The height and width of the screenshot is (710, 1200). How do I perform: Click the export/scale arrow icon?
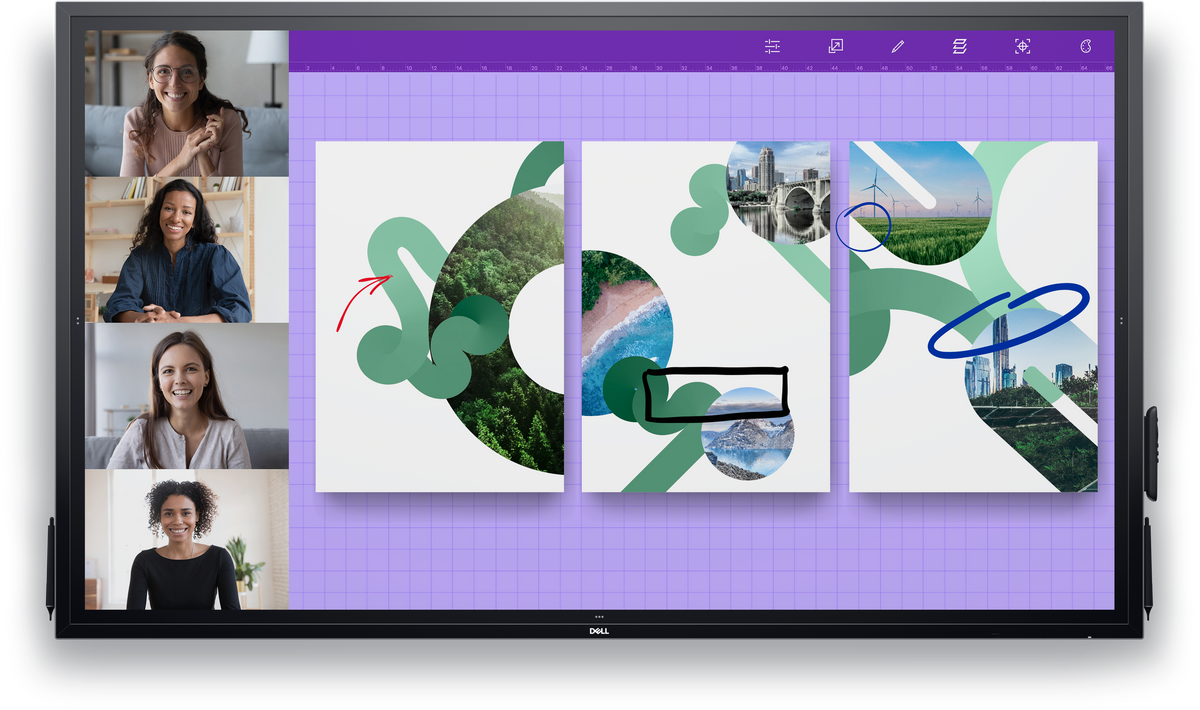[x=836, y=46]
